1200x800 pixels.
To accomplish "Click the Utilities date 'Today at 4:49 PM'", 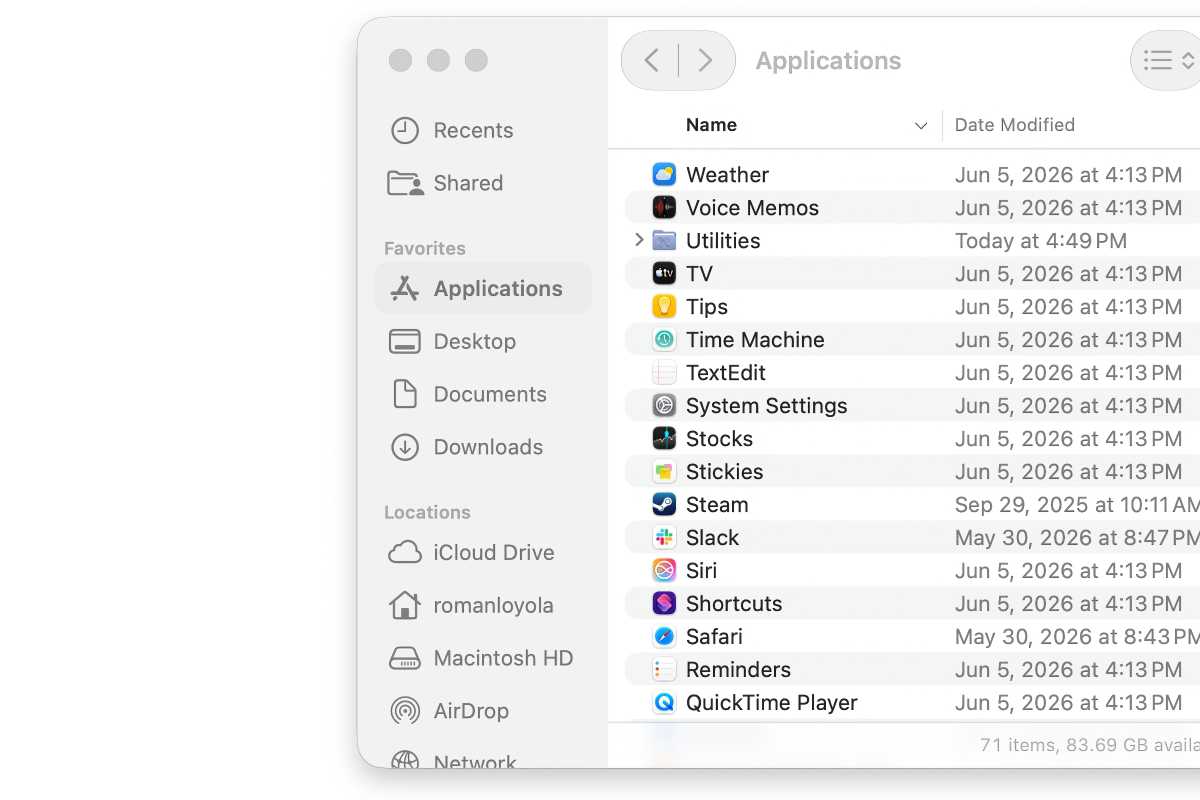I will click(x=1041, y=241).
